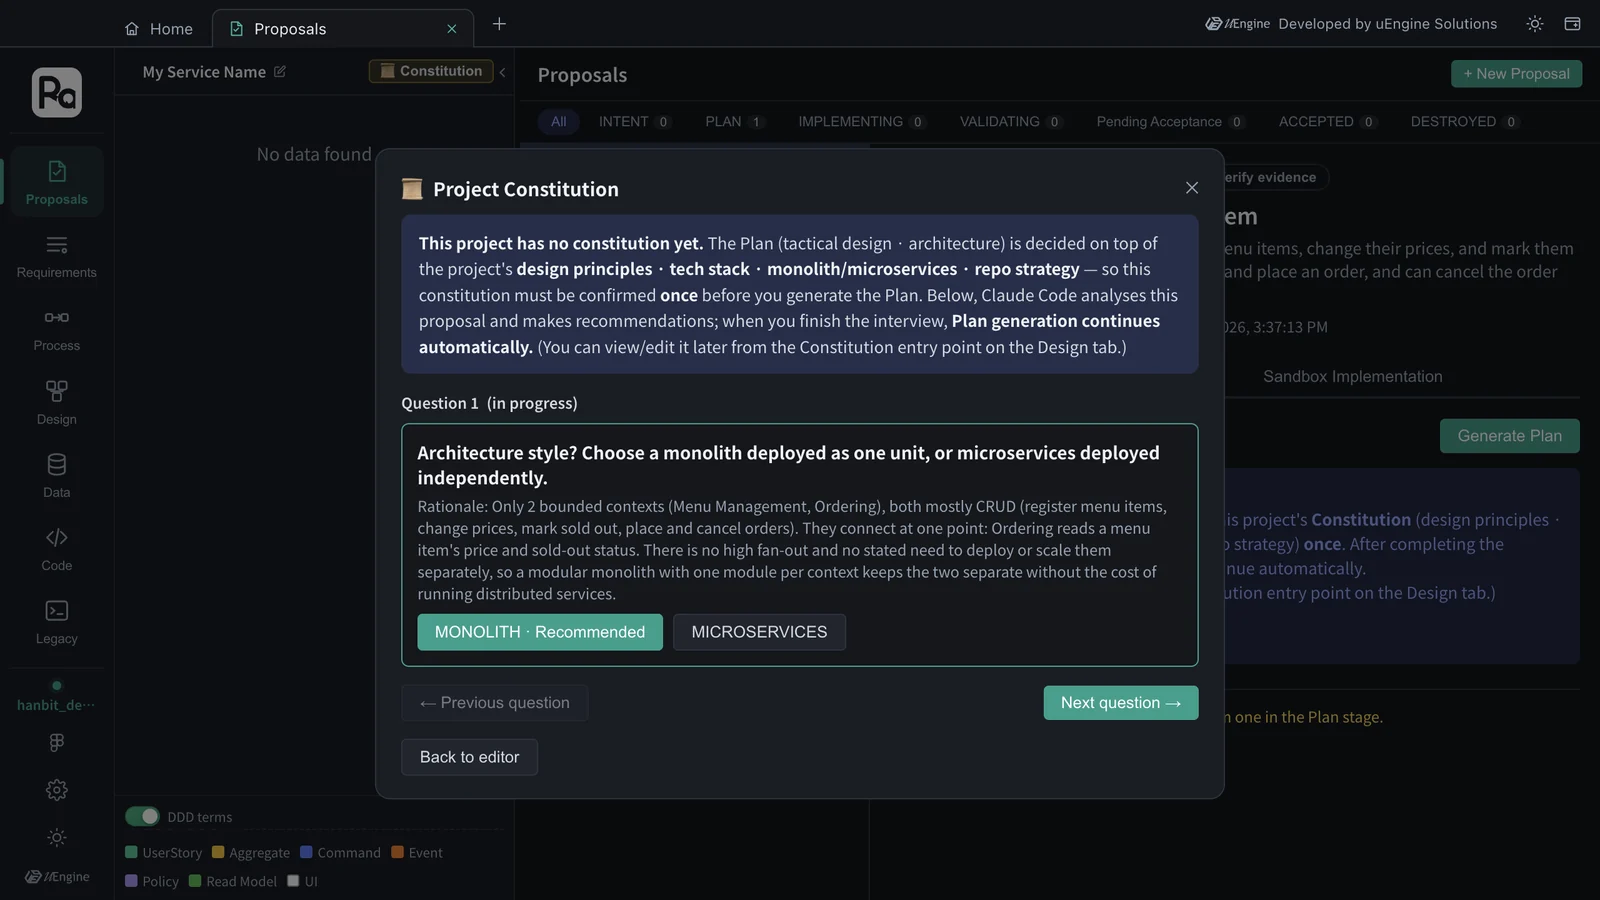Image resolution: width=1600 pixels, height=900 pixels.
Task: Filter proposals by PLAN
Action: pyautogui.click(x=734, y=122)
